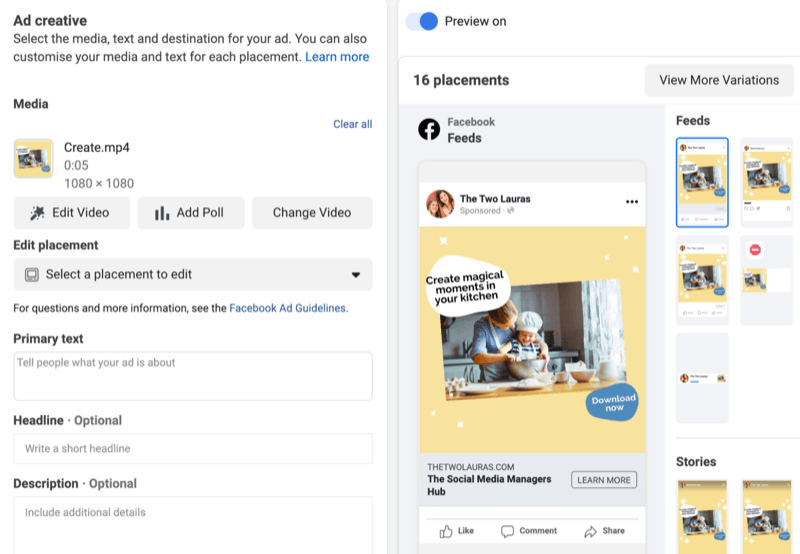The width and height of the screenshot is (800, 554).
Task: Select the second Feeds placement thumbnail
Action: click(x=766, y=182)
